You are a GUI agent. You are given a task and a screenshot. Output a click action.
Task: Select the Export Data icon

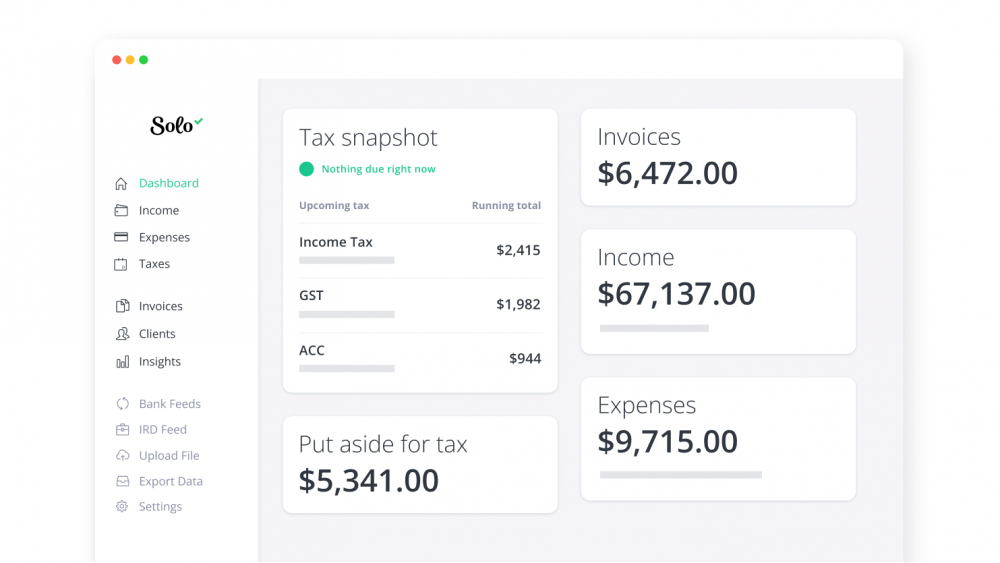122,481
